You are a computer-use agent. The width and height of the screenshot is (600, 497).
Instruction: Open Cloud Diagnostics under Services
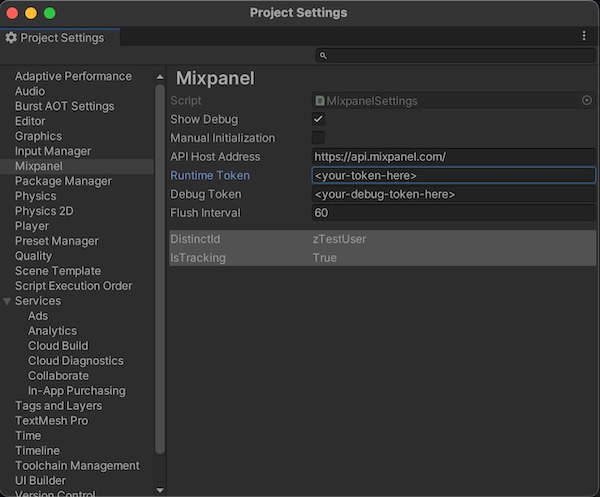pyautogui.click(x=76, y=360)
